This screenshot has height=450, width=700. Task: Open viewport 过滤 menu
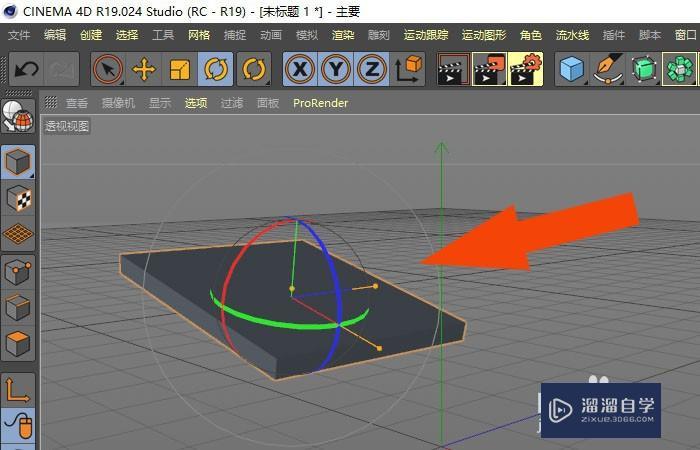[232, 103]
